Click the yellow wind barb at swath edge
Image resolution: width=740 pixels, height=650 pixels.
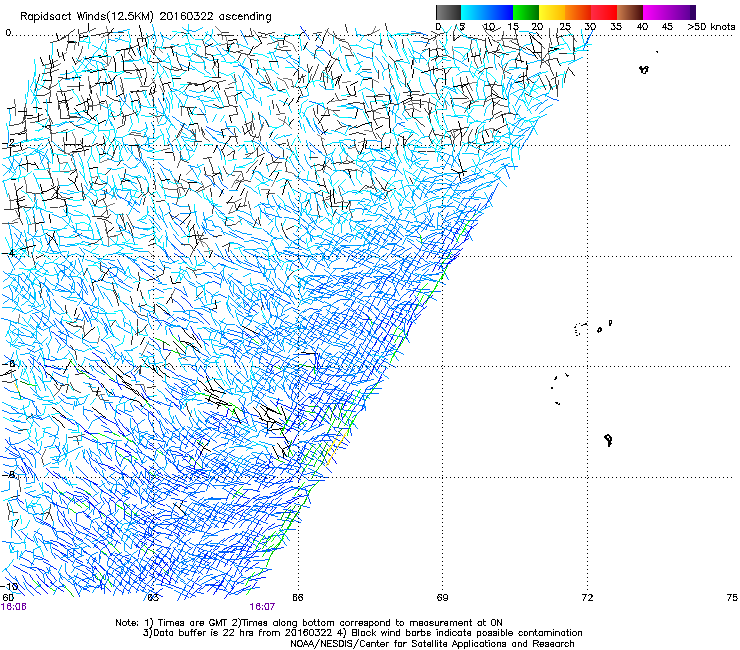[x=337, y=447]
